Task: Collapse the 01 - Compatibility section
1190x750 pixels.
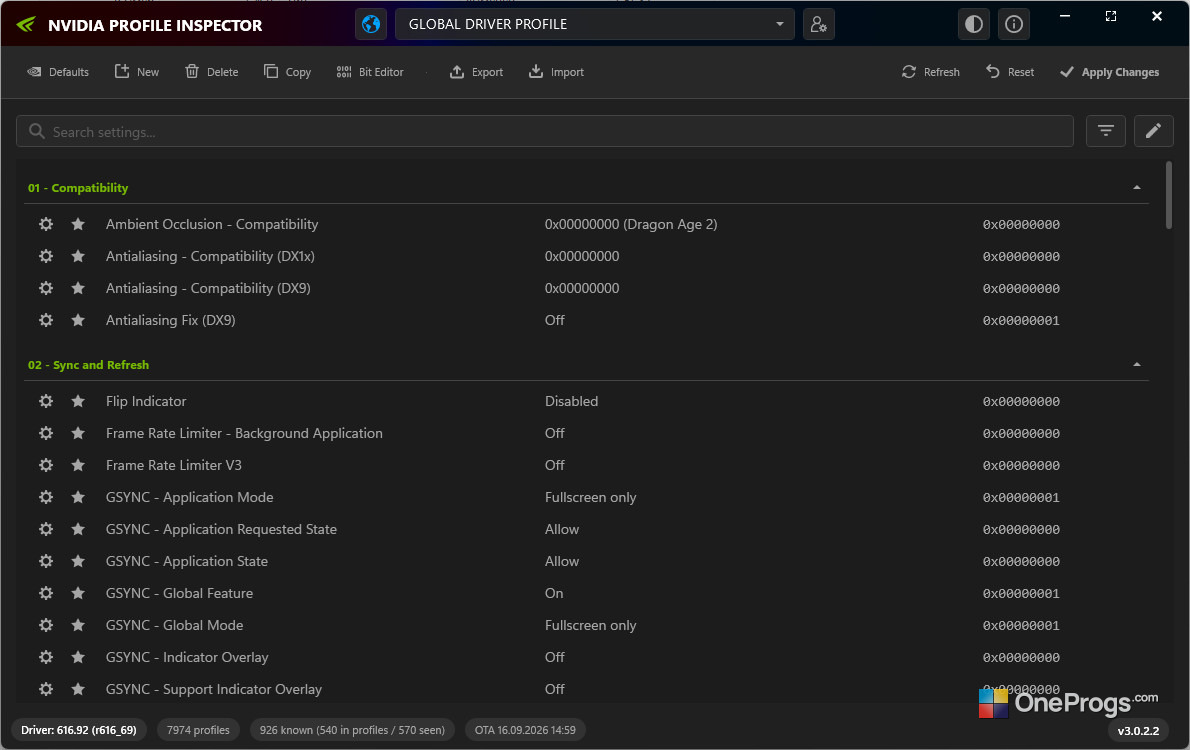Action: 1136,188
